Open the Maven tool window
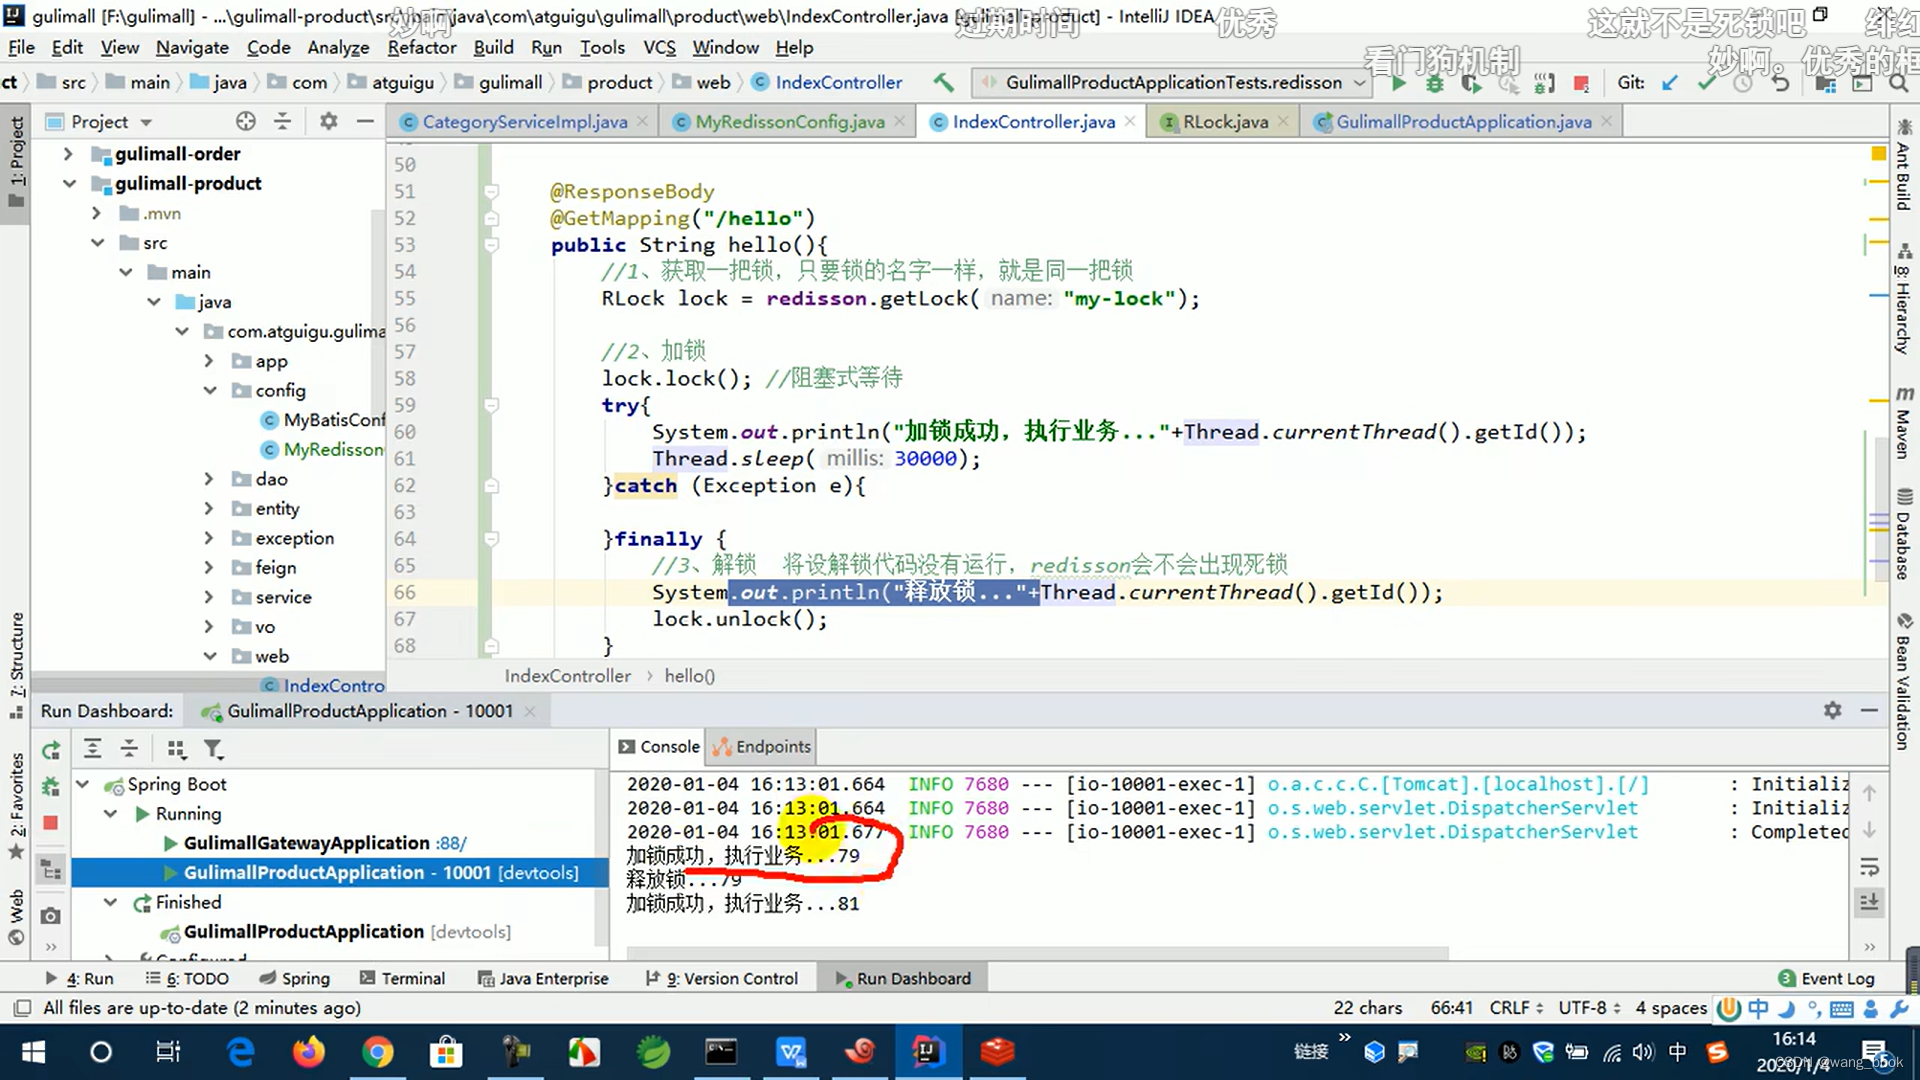 [1904, 422]
